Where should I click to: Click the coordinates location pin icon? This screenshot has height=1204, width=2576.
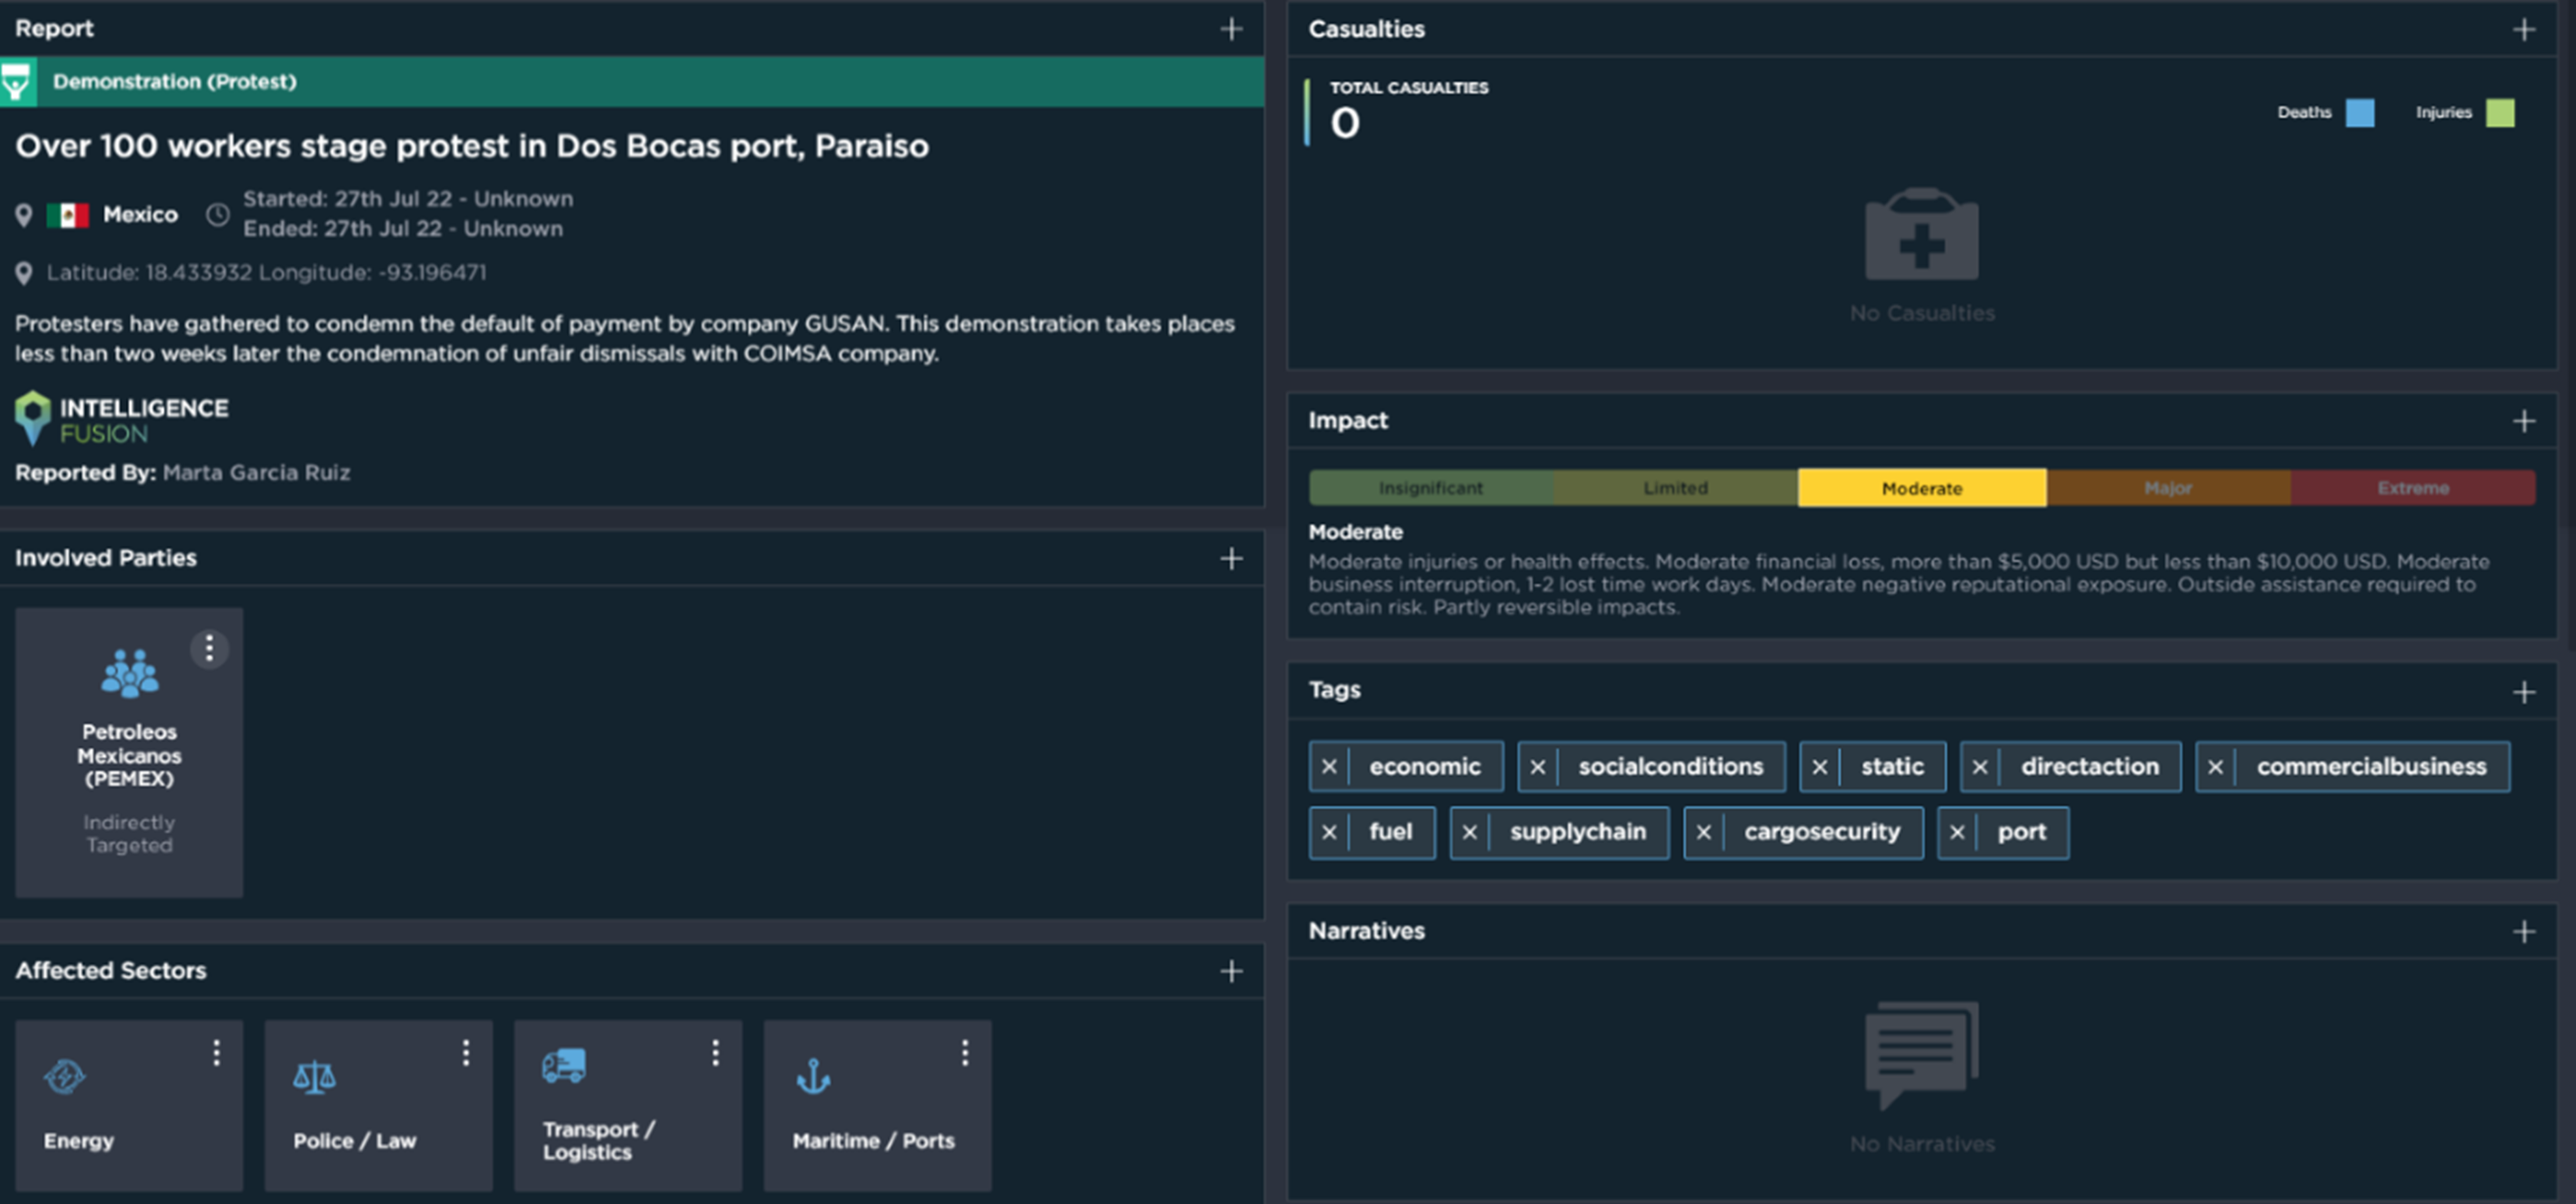pyautogui.click(x=24, y=273)
